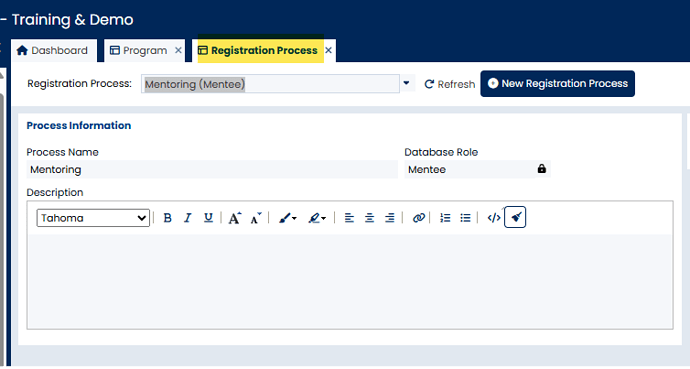
Task: Switch to the Dashboard tab
Action: [x=52, y=51]
